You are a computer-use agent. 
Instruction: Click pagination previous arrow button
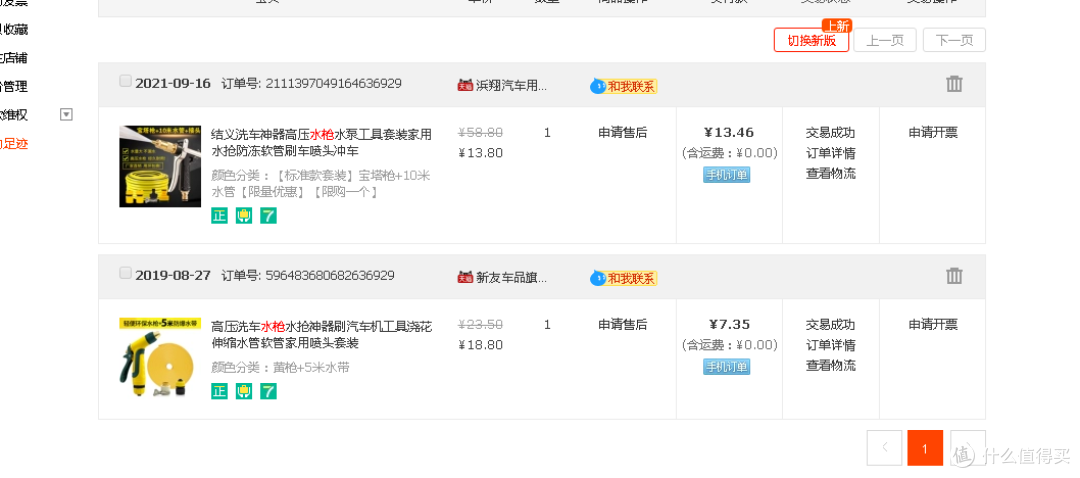[884, 448]
